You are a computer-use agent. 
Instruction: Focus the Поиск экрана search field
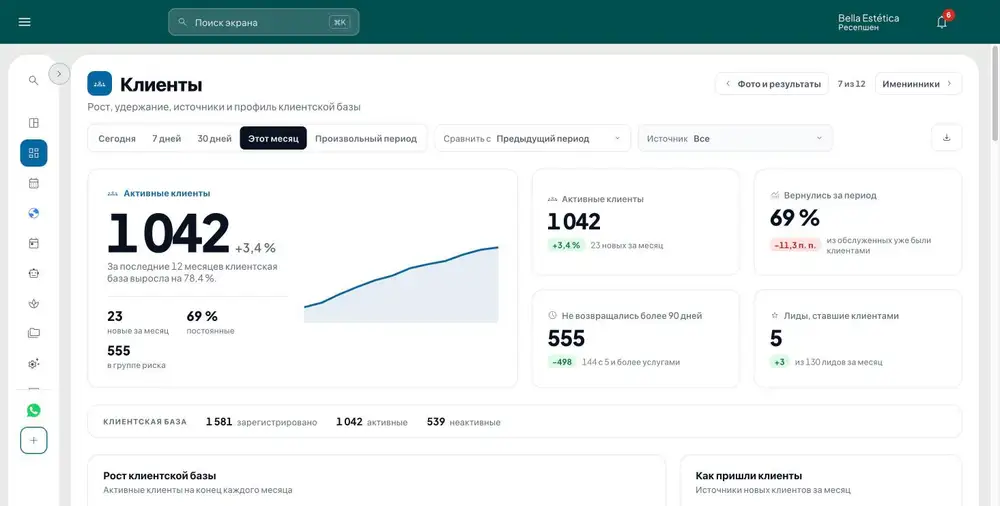263,22
